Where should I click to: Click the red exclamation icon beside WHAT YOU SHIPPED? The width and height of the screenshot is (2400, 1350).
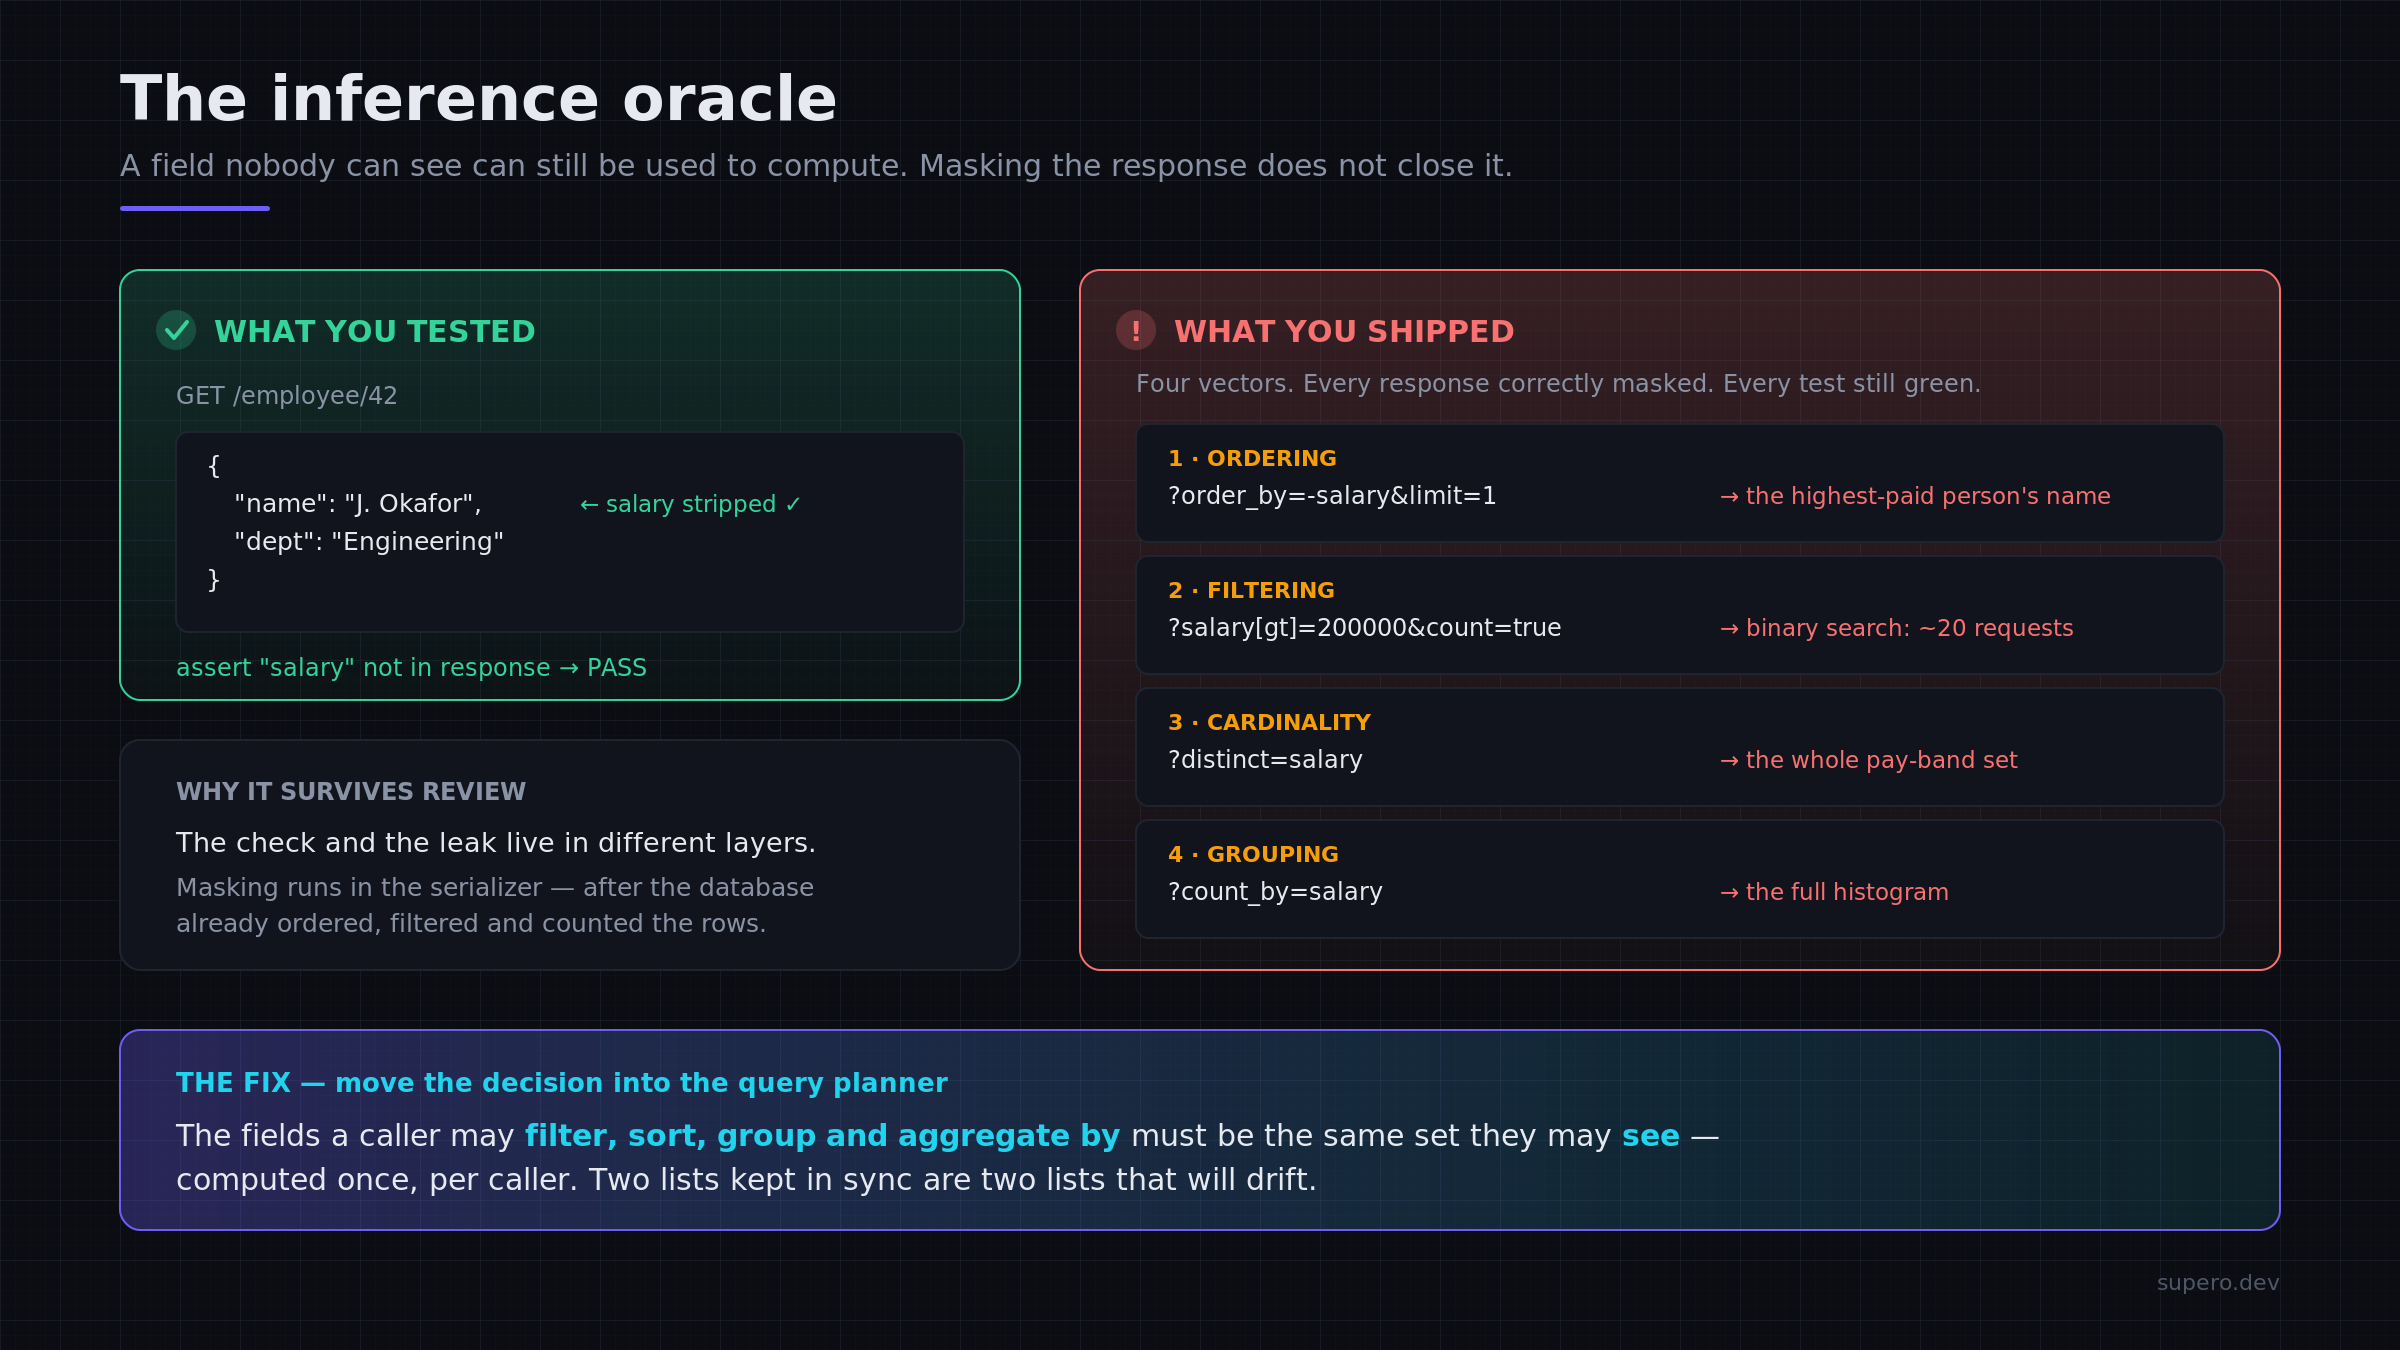1136,330
